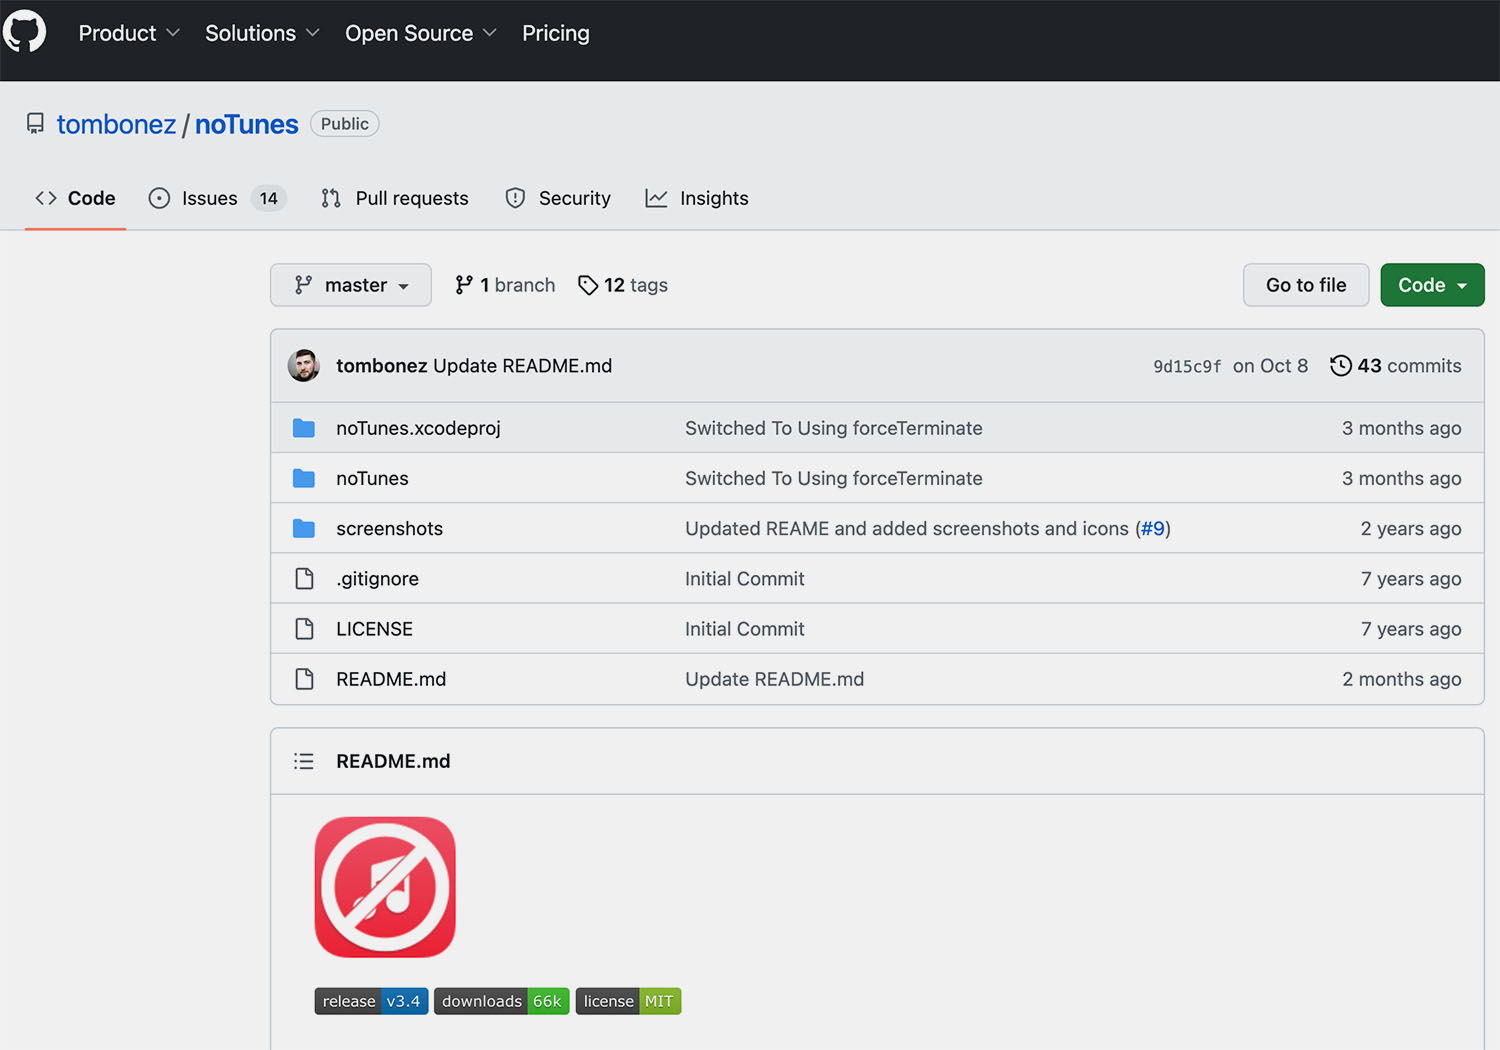The image size is (1500, 1050).
Task: Open the screenshots folder
Action: pyautogui.click(x=389, y=529)
